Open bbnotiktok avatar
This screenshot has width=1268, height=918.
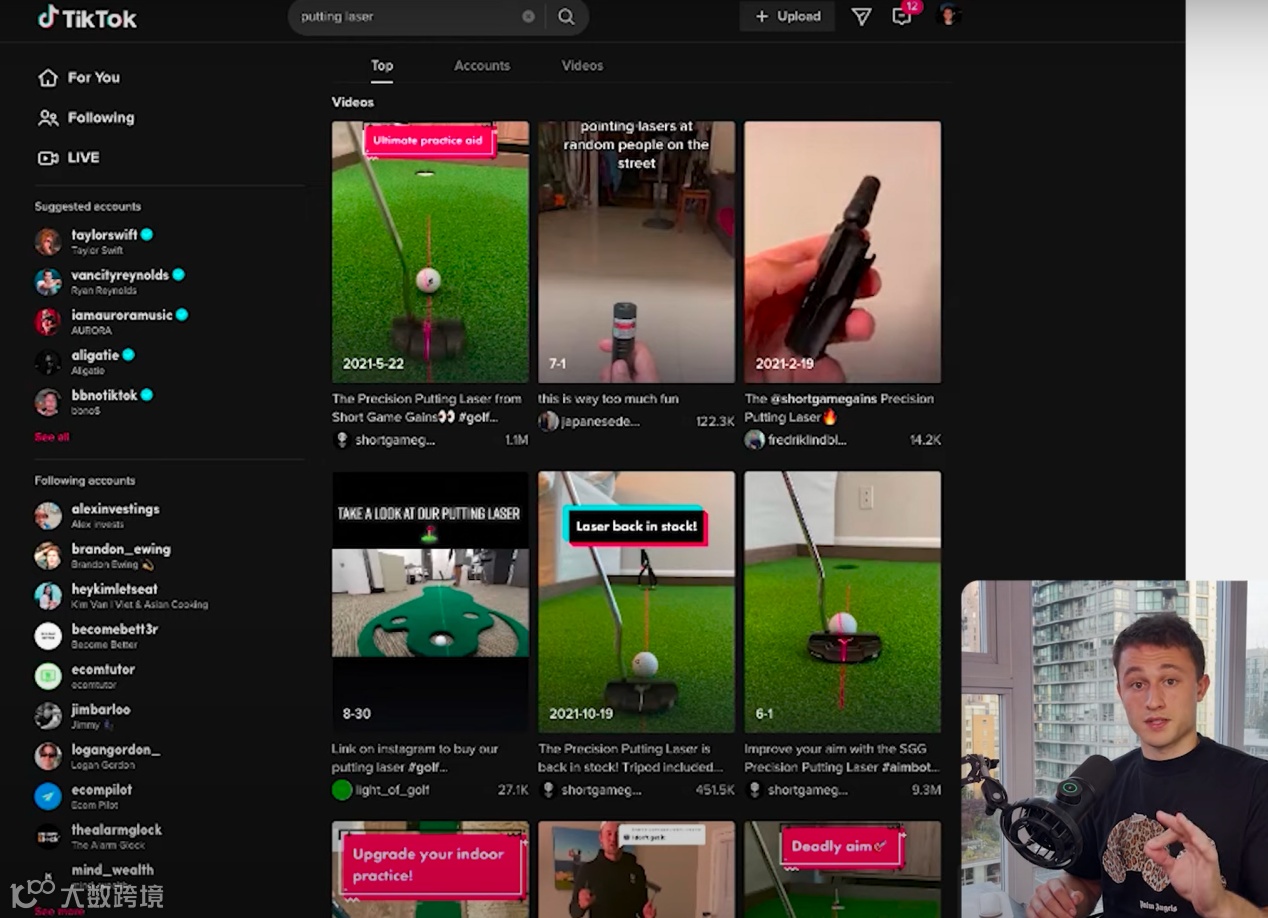(x=48, y=402)
